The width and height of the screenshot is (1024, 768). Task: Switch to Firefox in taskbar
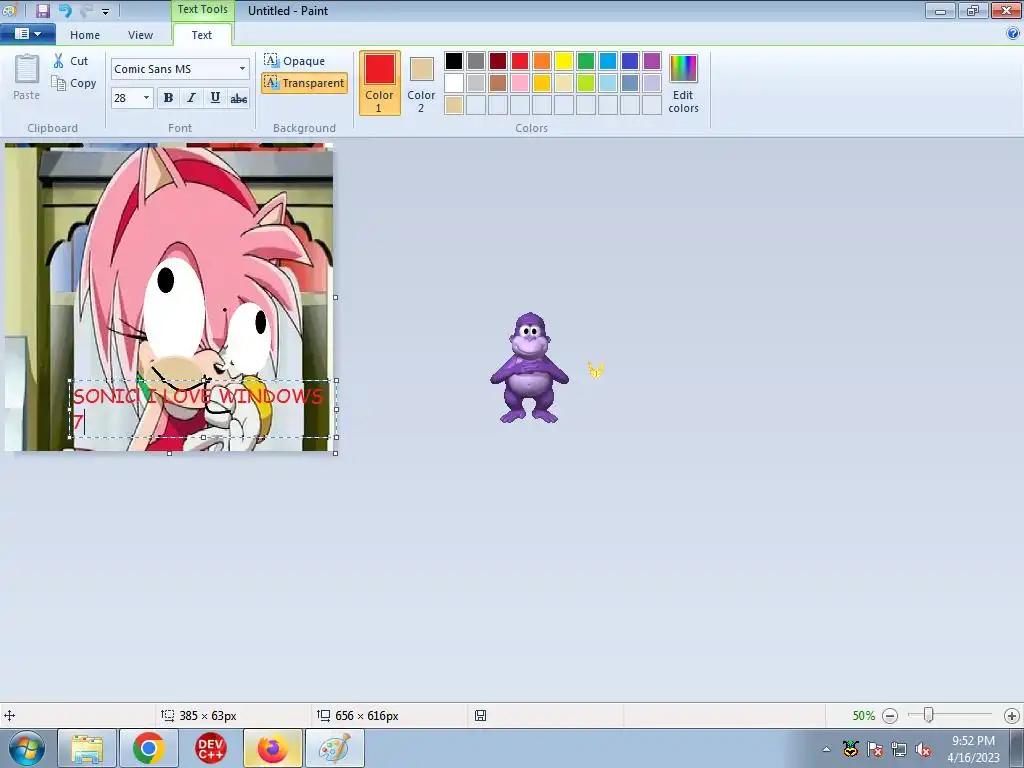pyautogui.click(x=272, y=748)
